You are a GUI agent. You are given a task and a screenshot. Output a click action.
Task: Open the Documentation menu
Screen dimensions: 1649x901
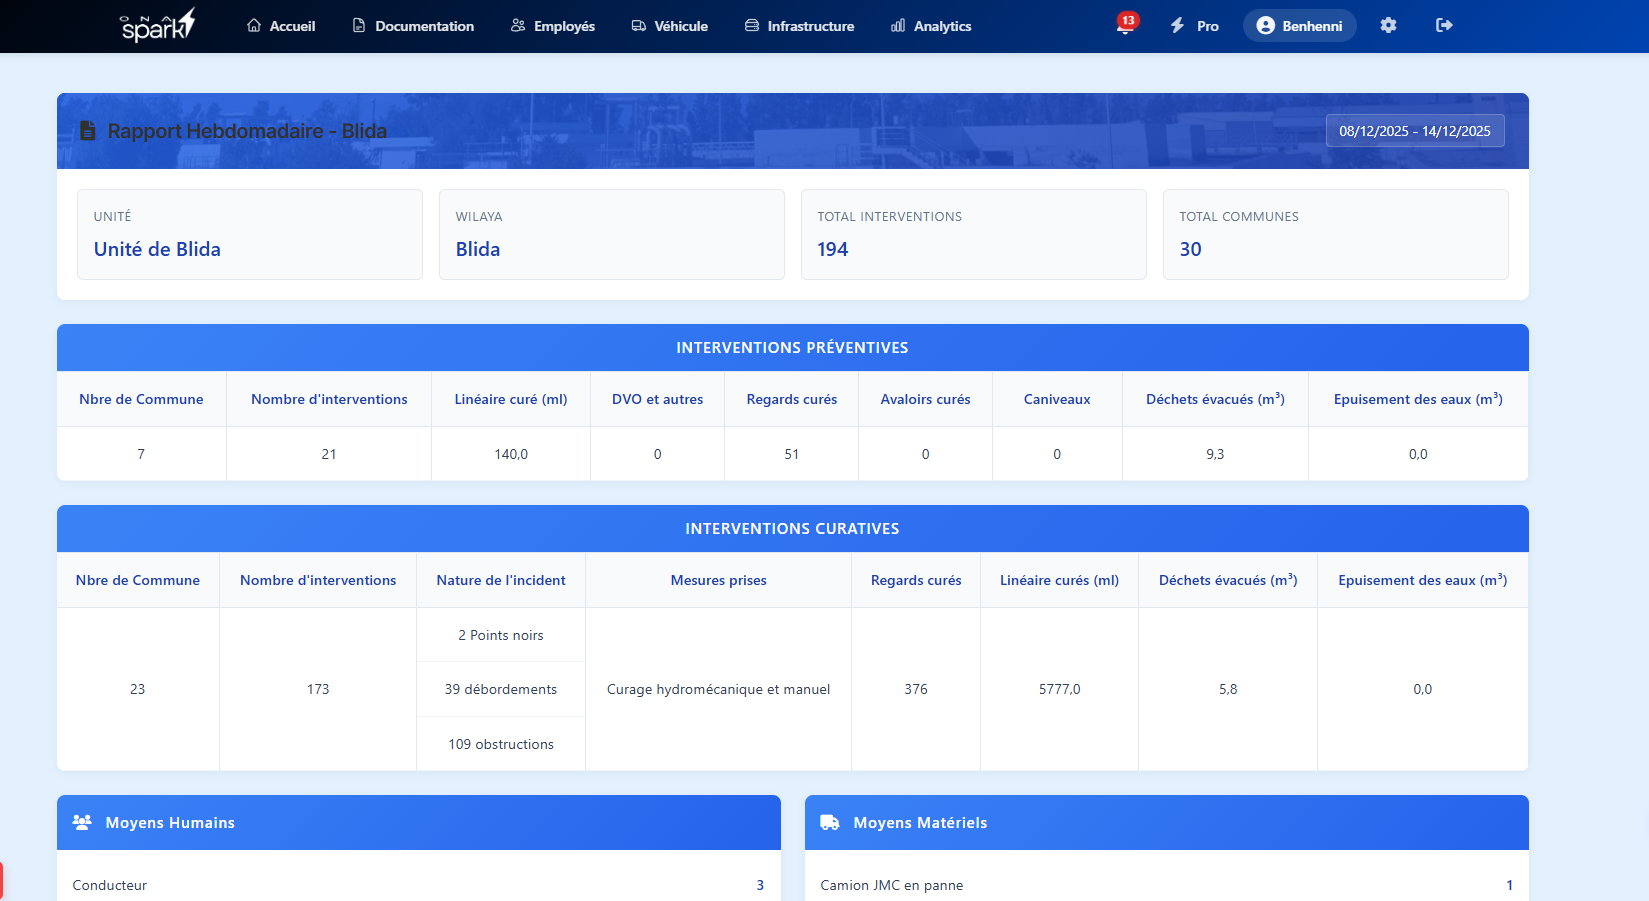pos(413,26)
